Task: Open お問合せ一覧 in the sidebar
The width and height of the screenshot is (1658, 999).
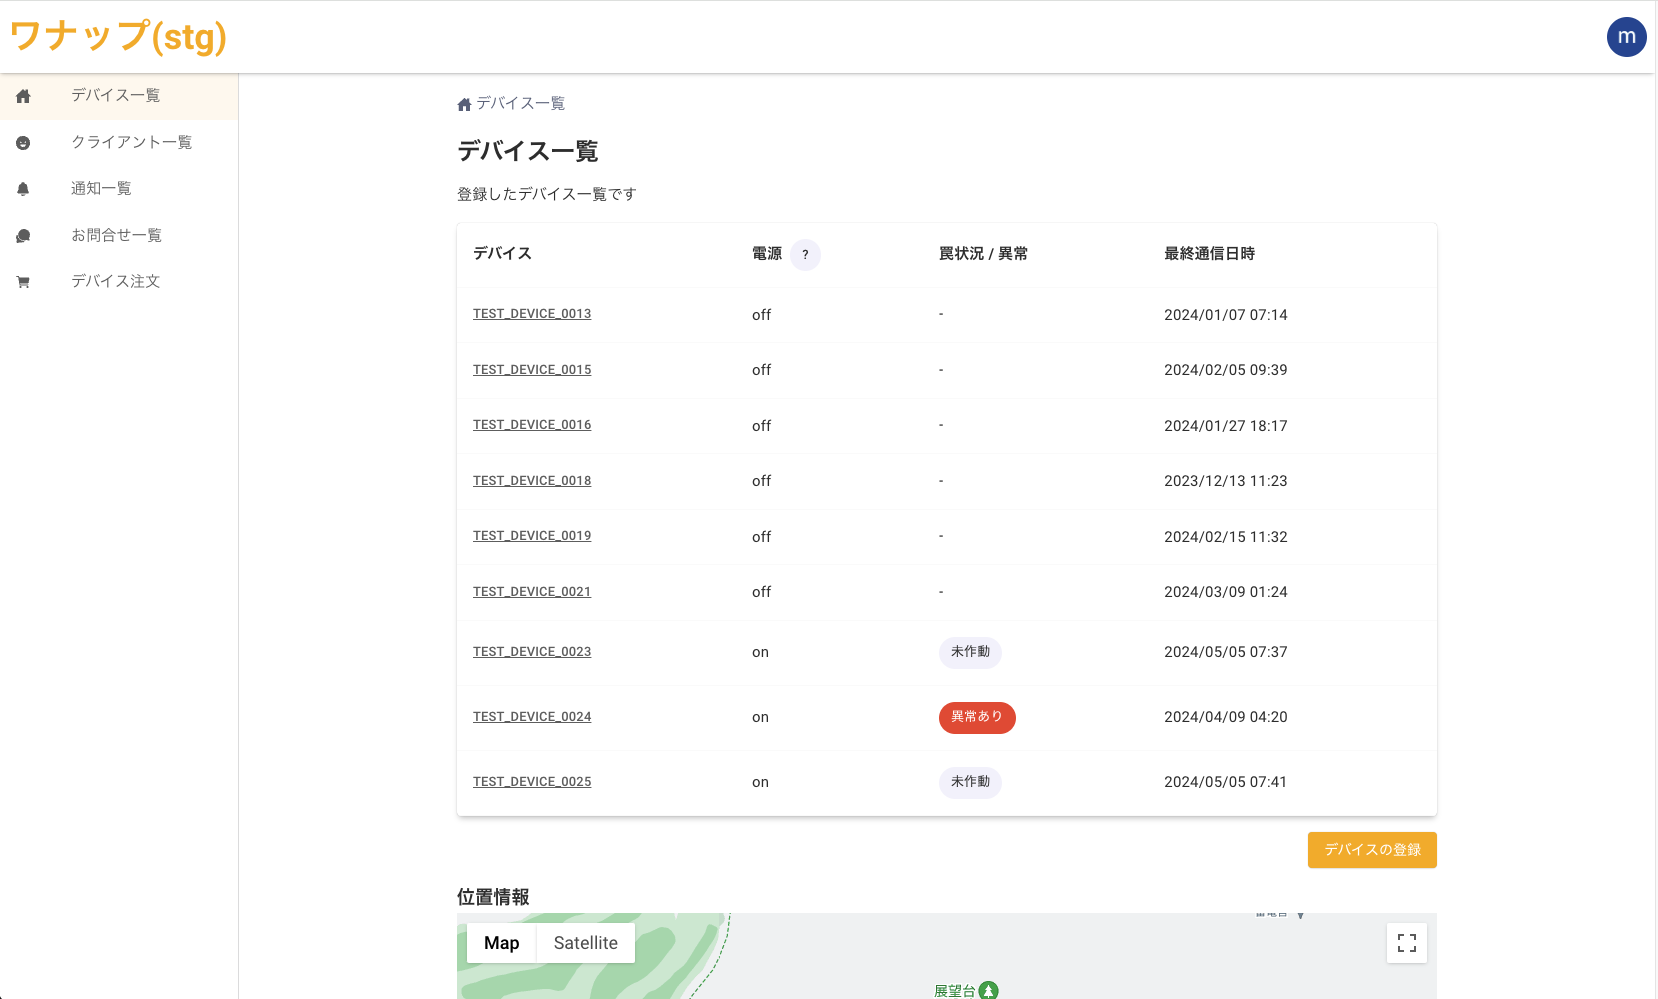Action: [119, 236]
